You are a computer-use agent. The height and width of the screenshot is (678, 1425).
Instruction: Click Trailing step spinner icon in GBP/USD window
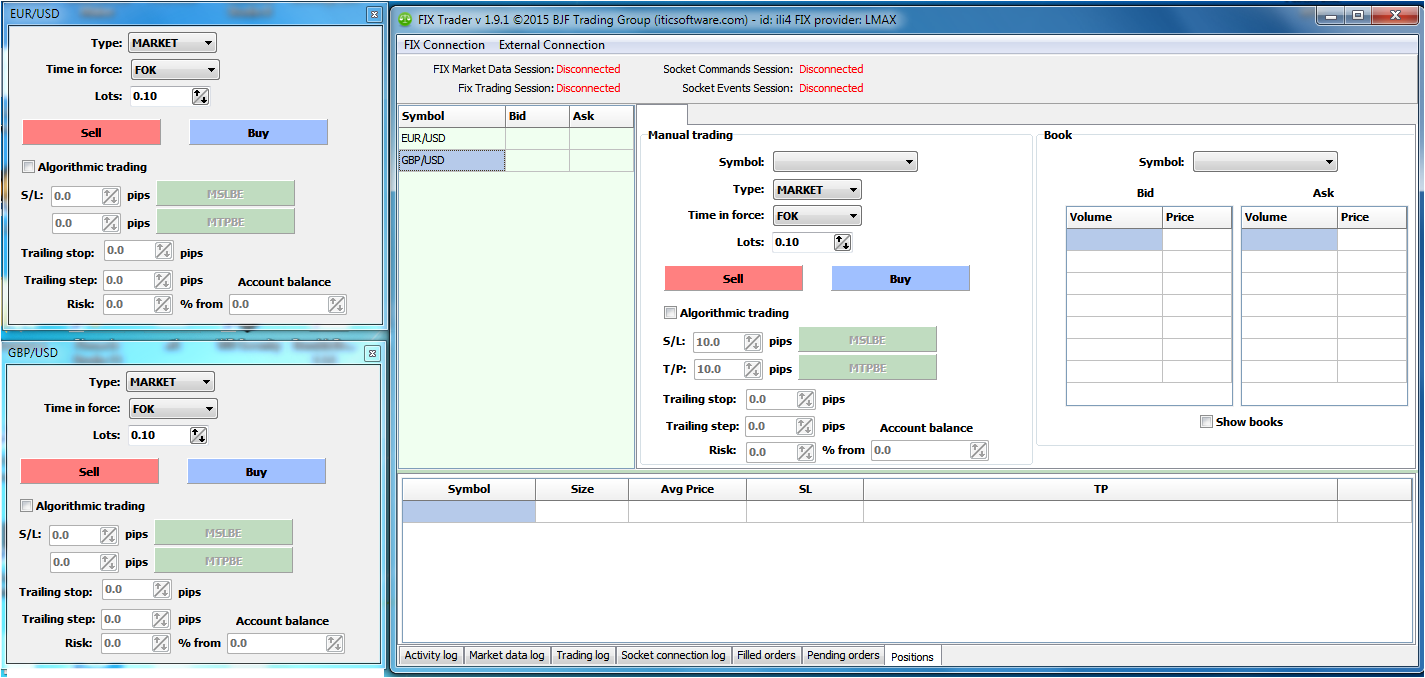click(x=161, y=620)
